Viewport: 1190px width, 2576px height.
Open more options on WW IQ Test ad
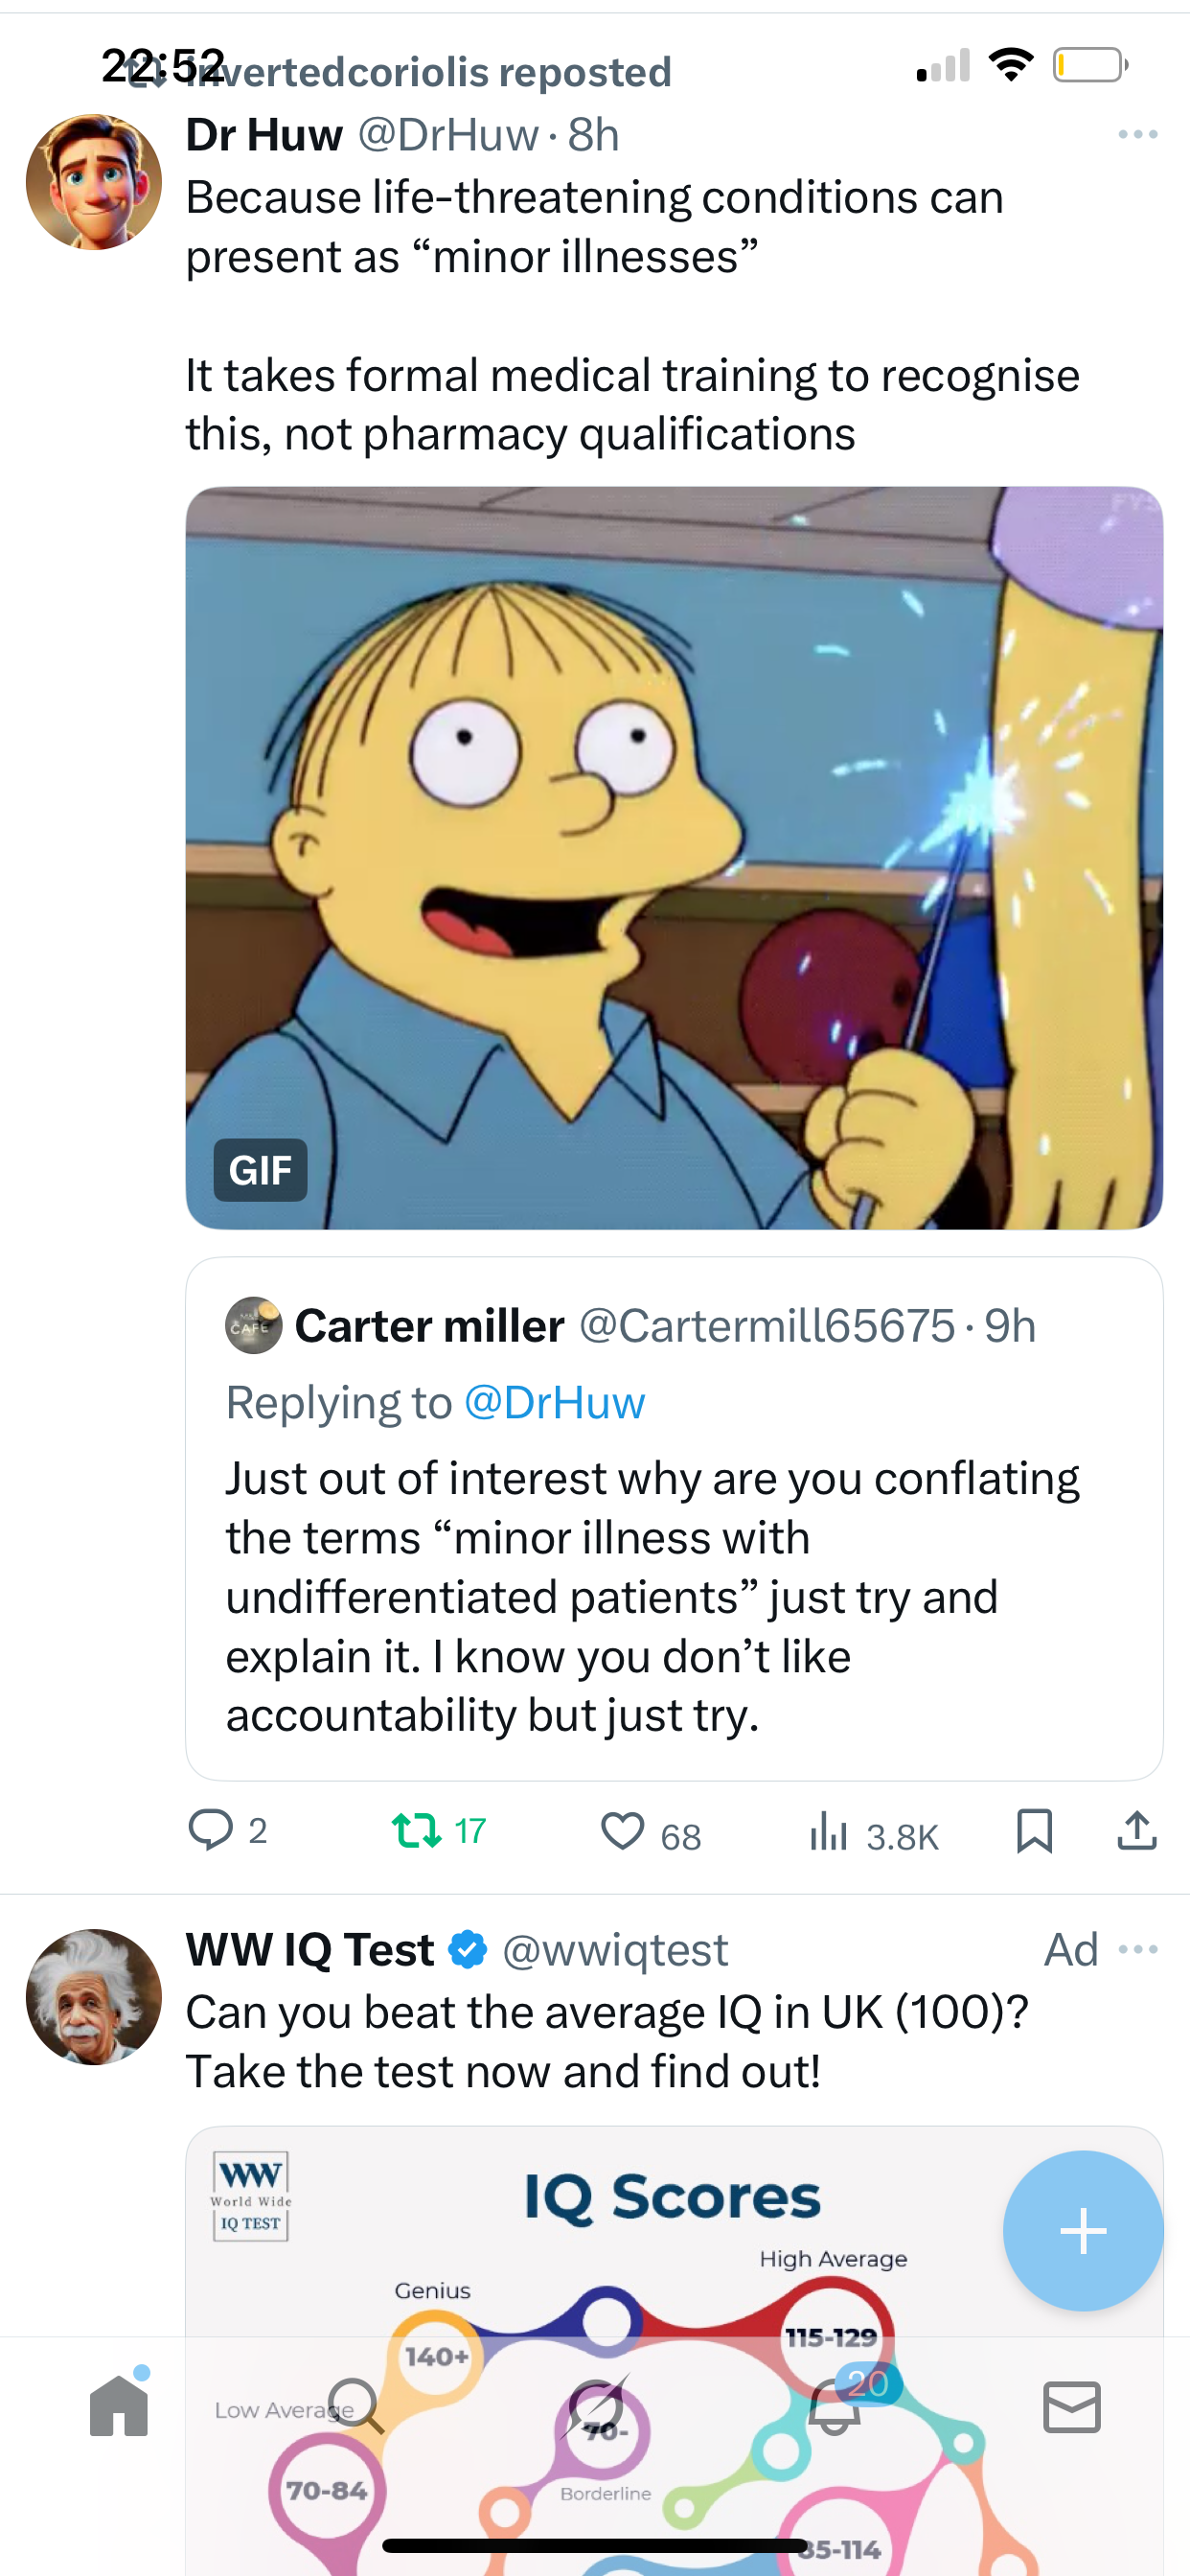point(1138,1949)
